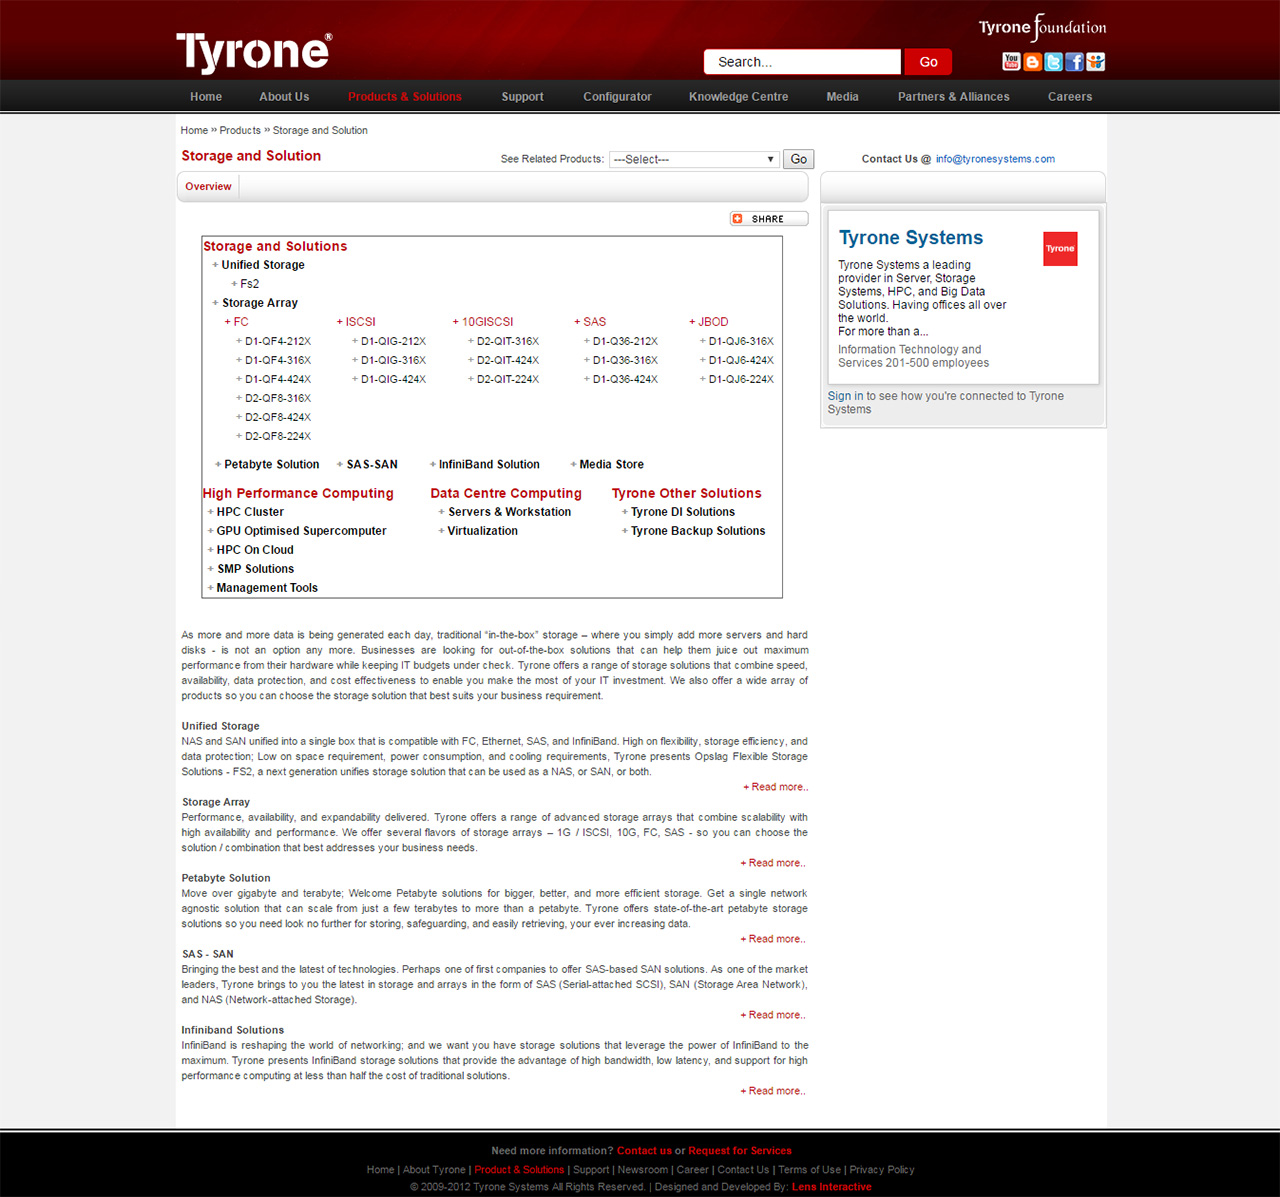Click the red Tyrone LinkedIn company logo

coord(1060,248)
